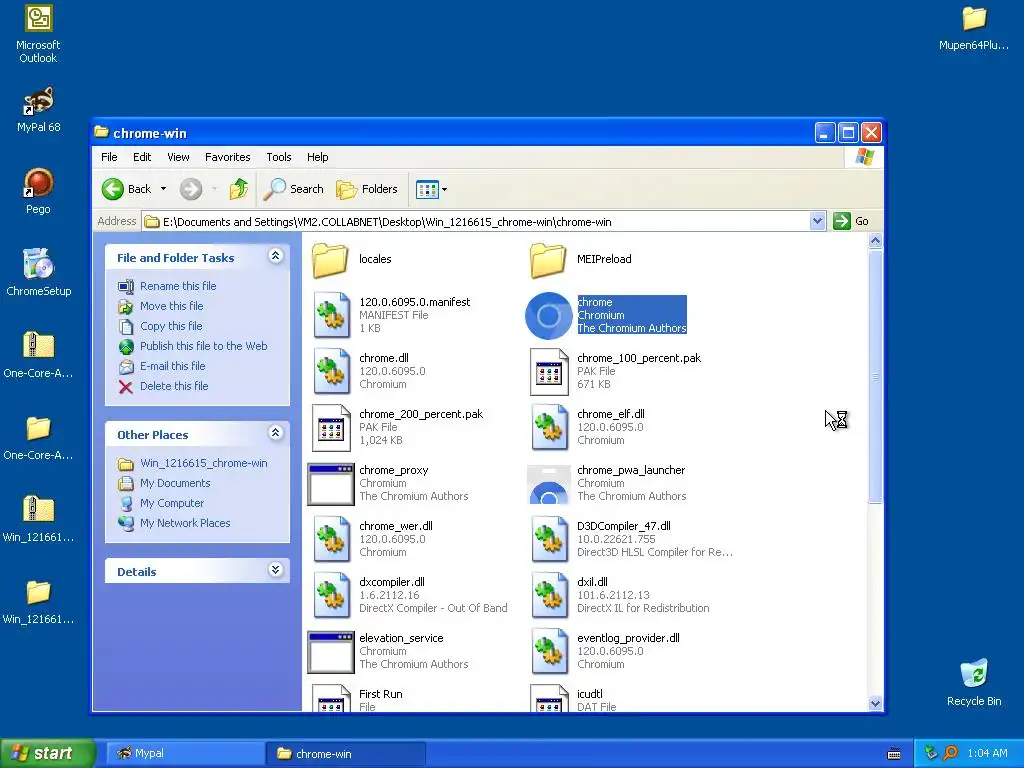1024x768 pixels.
Task: Expand the Address bar dropdown
Action: tap(817, 221)
